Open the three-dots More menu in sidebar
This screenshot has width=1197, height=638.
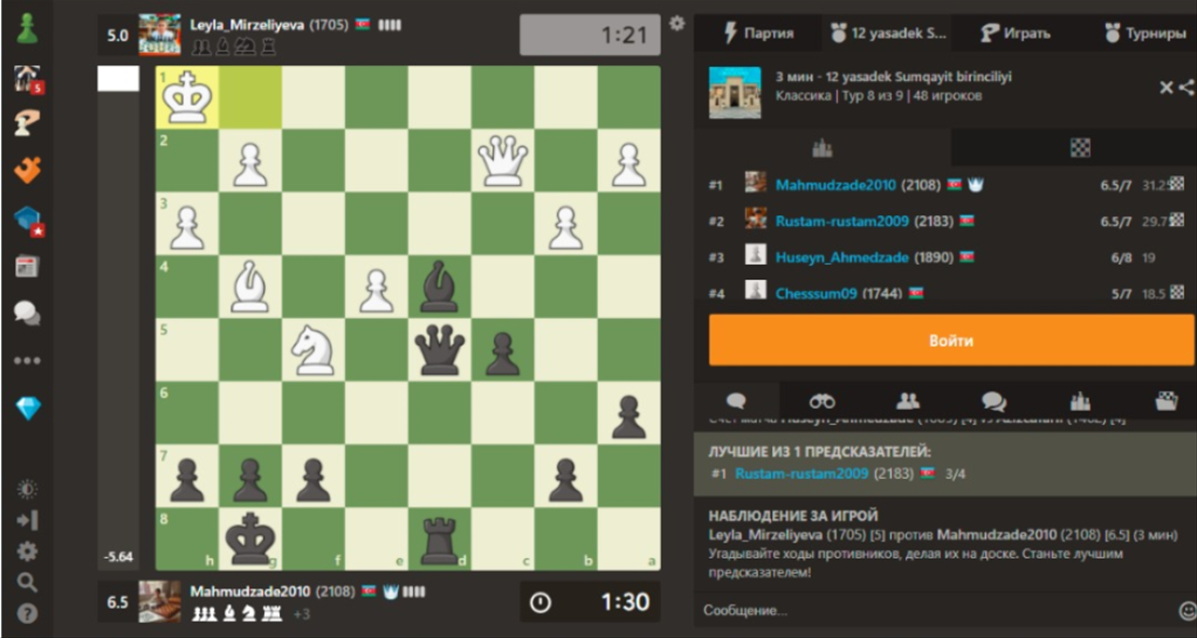tap(27, 360)
